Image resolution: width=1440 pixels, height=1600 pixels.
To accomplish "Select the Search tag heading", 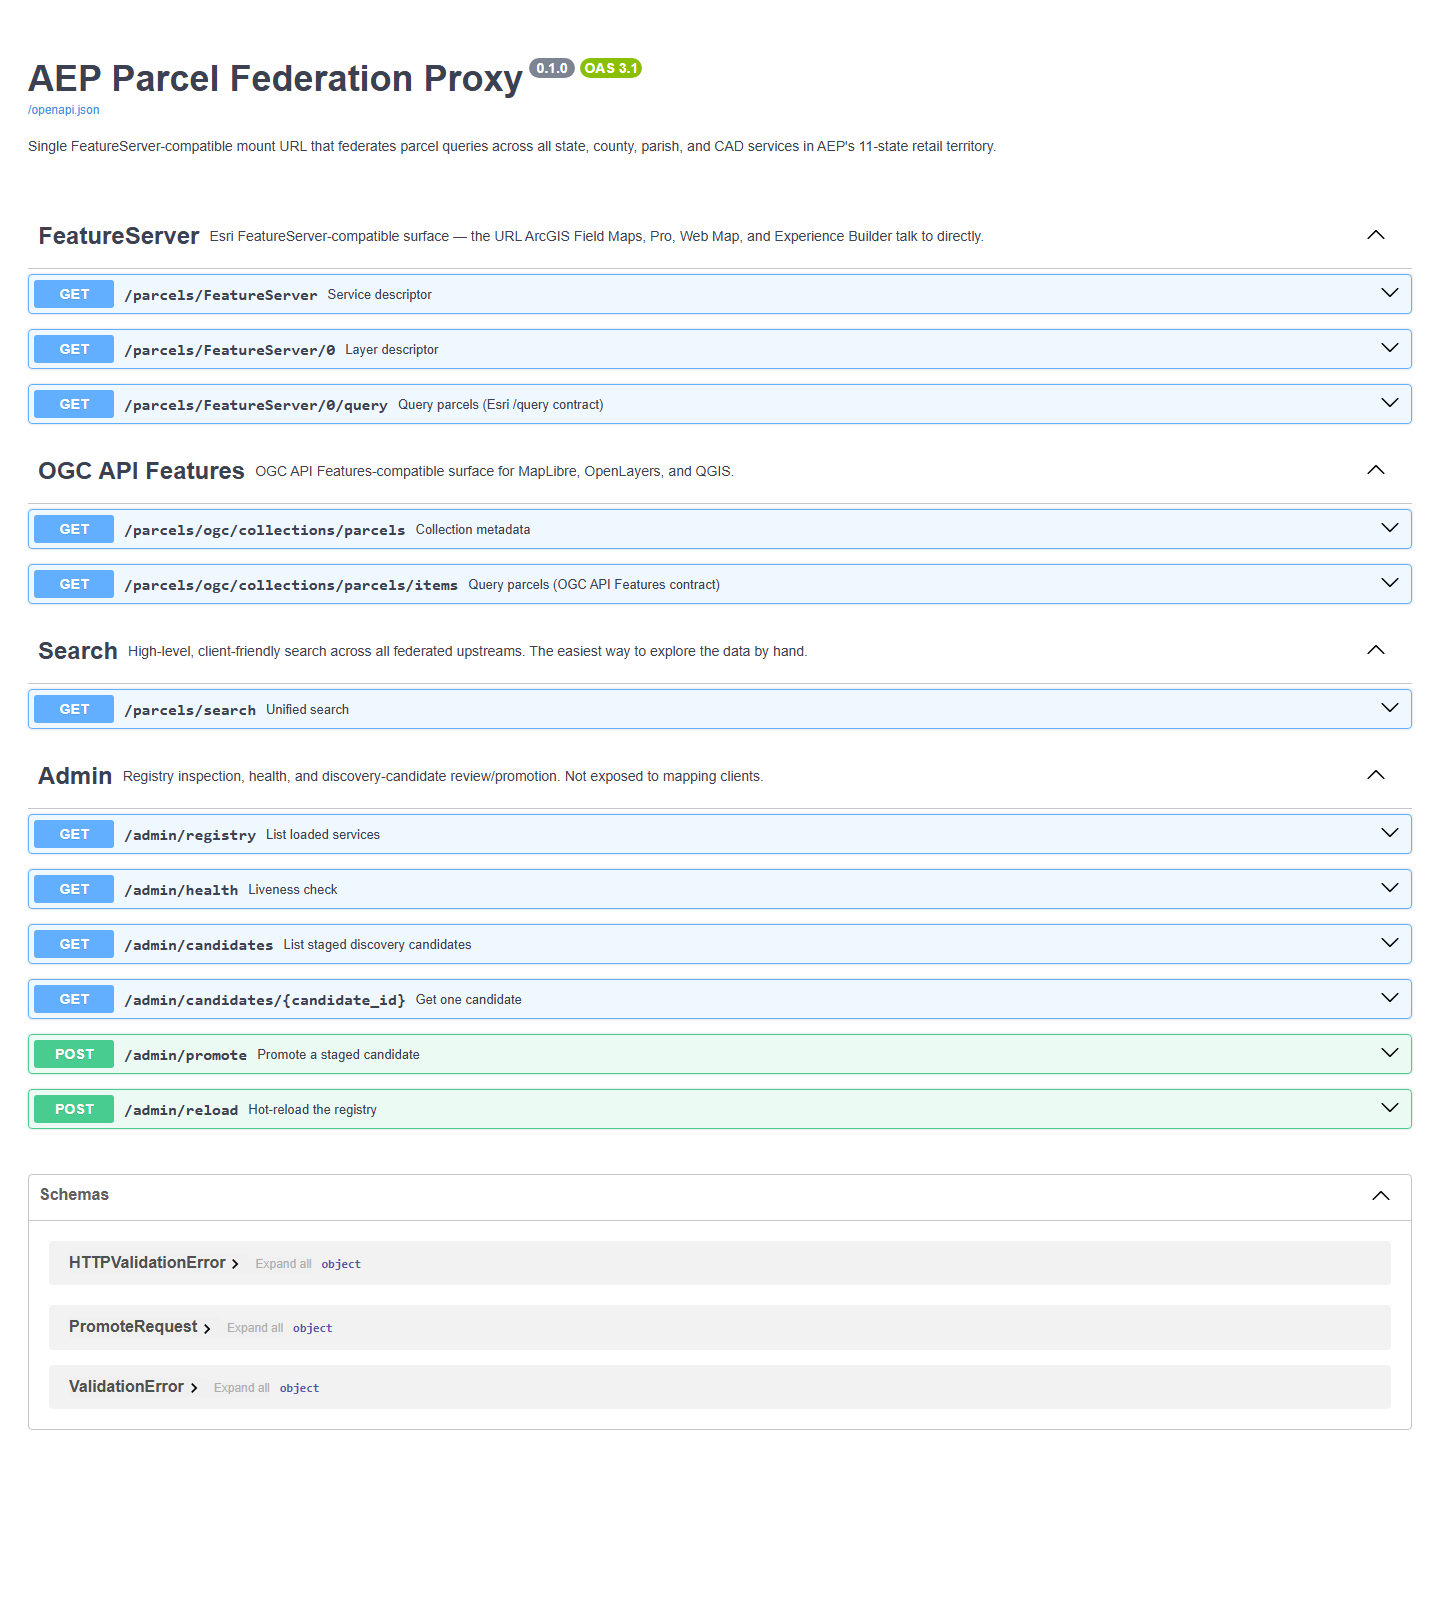I will tap(78, 651).
